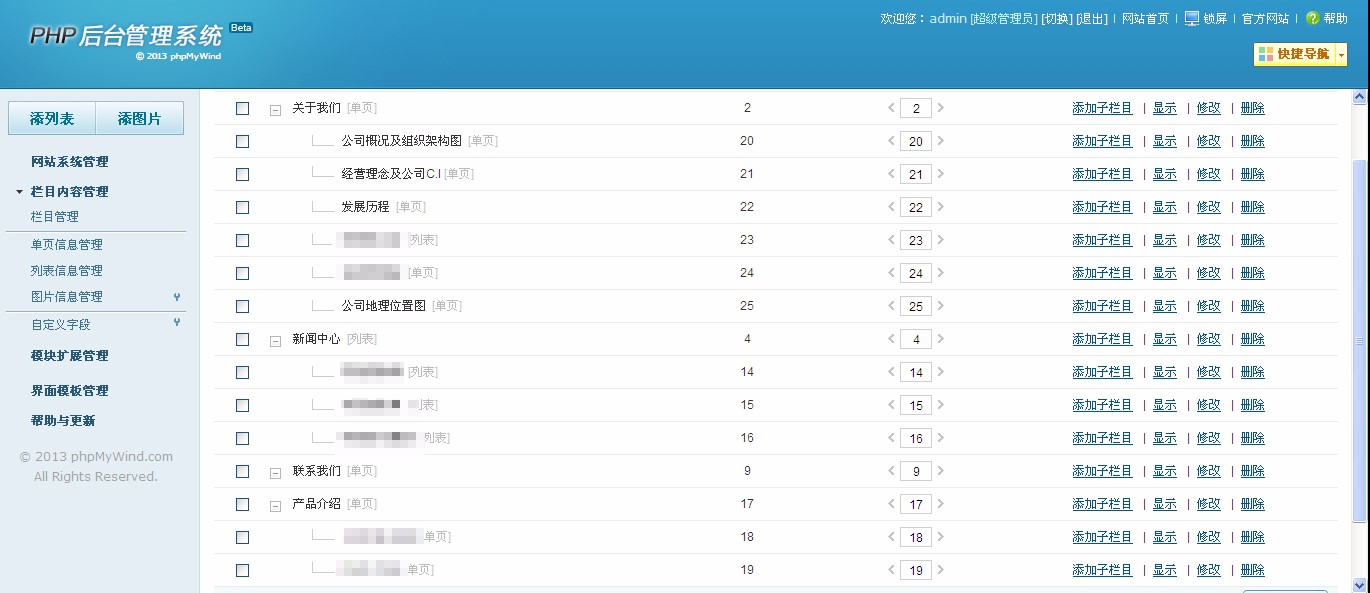Image resolution: width=1370 pixels, height=593 pixels.
Task: Click the 锁屏 monitor icon in the top bar
Action: [1193, 17]
